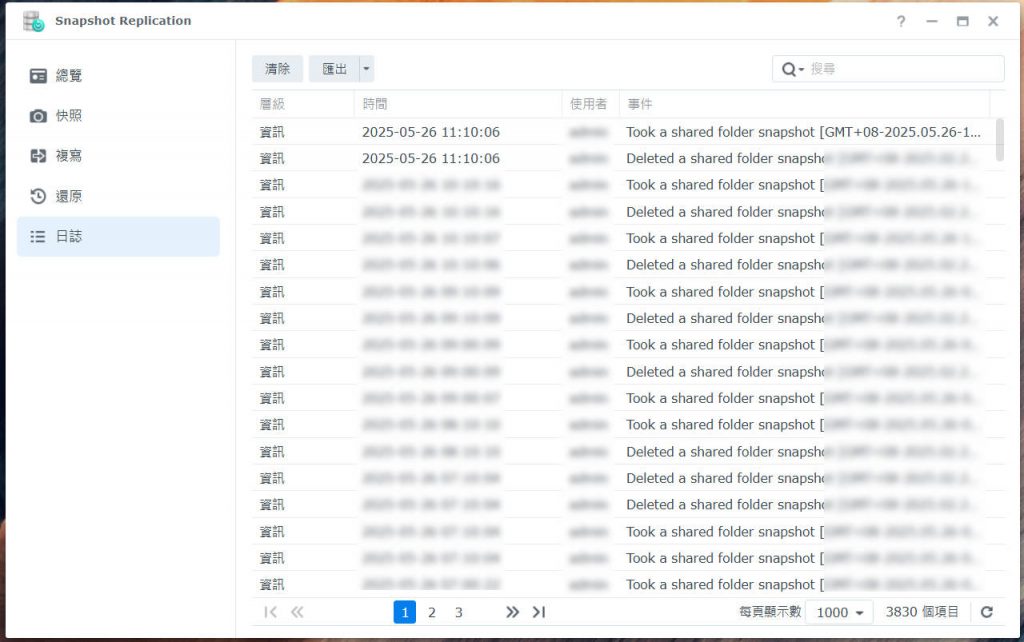Focus the 搜尋 search input field
Image resolution: width=1024 pixels, height=642 pixels.
tap(904, 69)
